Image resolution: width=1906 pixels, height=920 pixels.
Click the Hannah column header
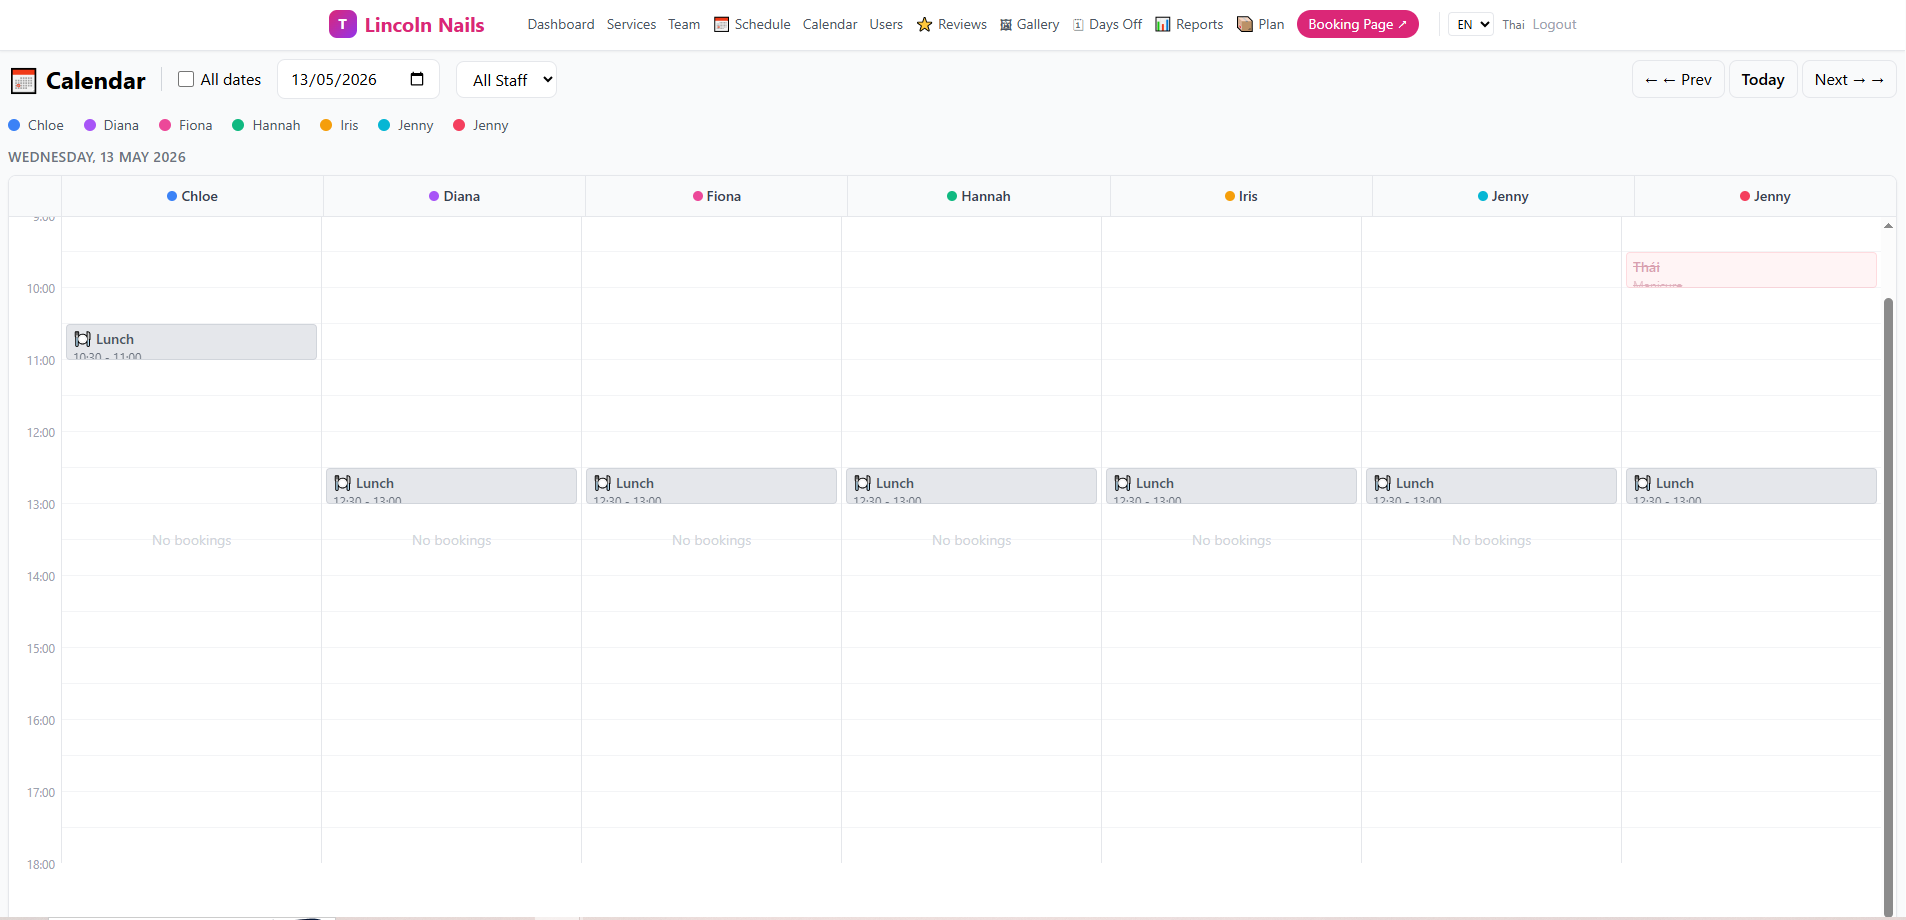(x=978, y=196)
